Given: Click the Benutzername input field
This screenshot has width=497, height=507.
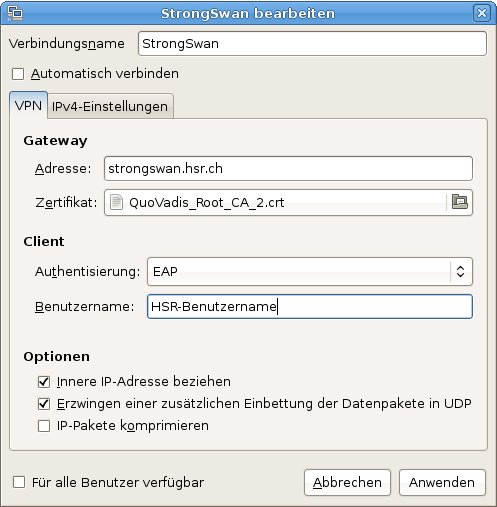Looking at the screenshot, I should [x=310, y=306].
